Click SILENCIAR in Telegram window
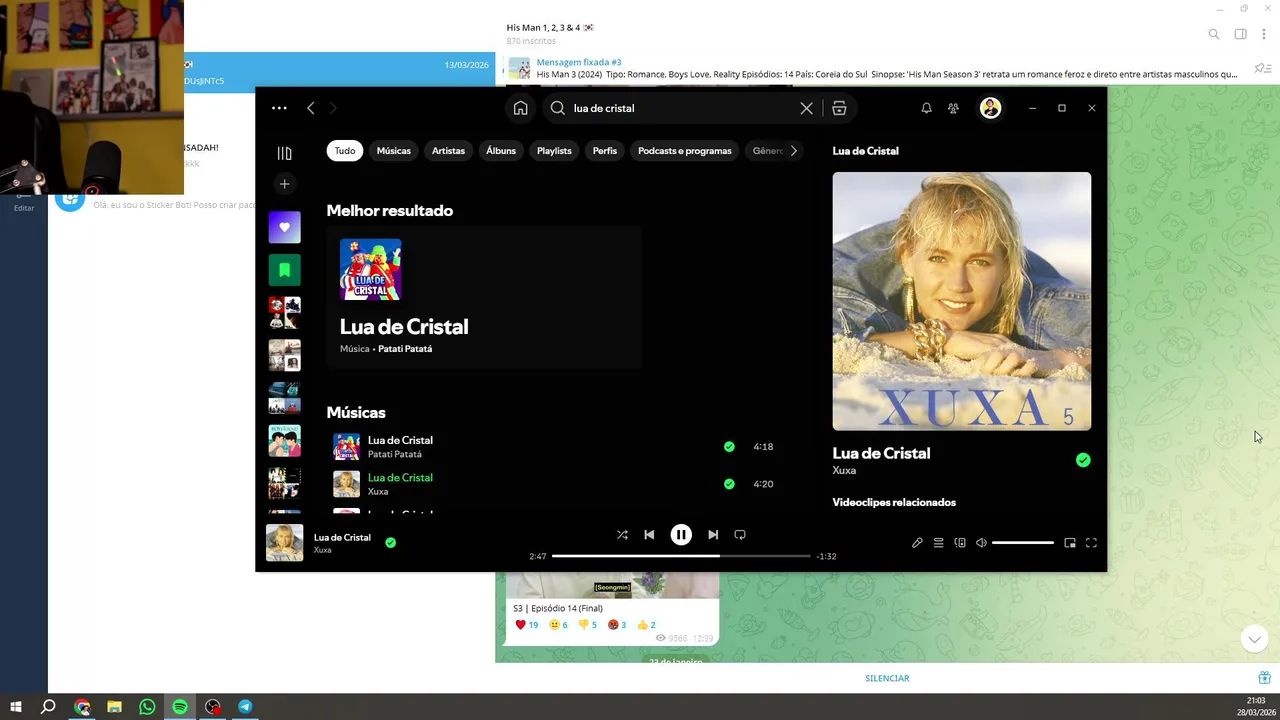The height and width of the screenshot is (720, 1280). (x=887, y=678)
